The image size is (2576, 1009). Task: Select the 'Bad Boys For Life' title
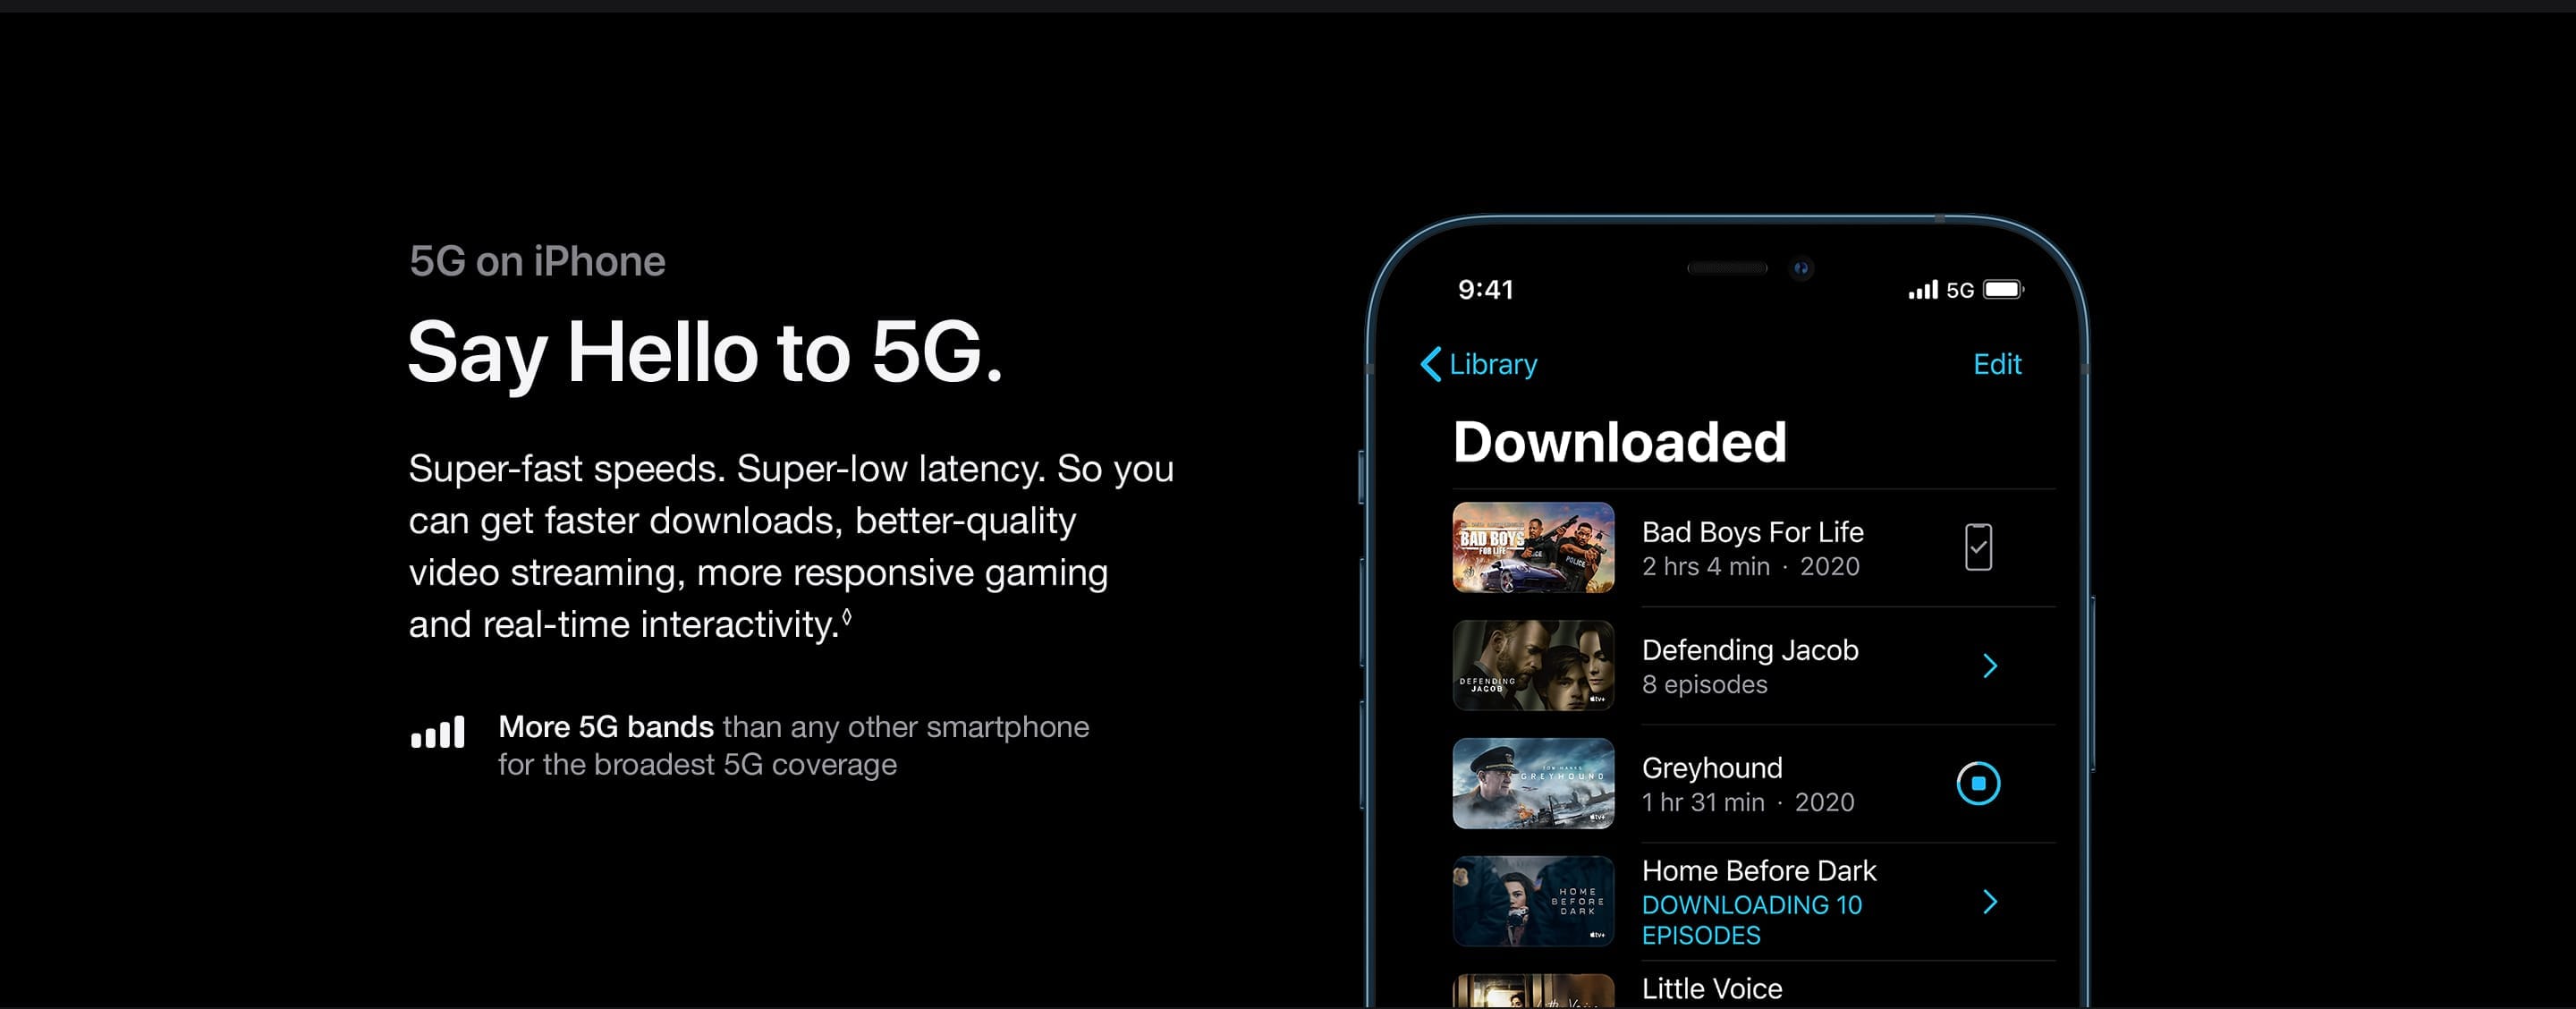tap(1752, 532)
